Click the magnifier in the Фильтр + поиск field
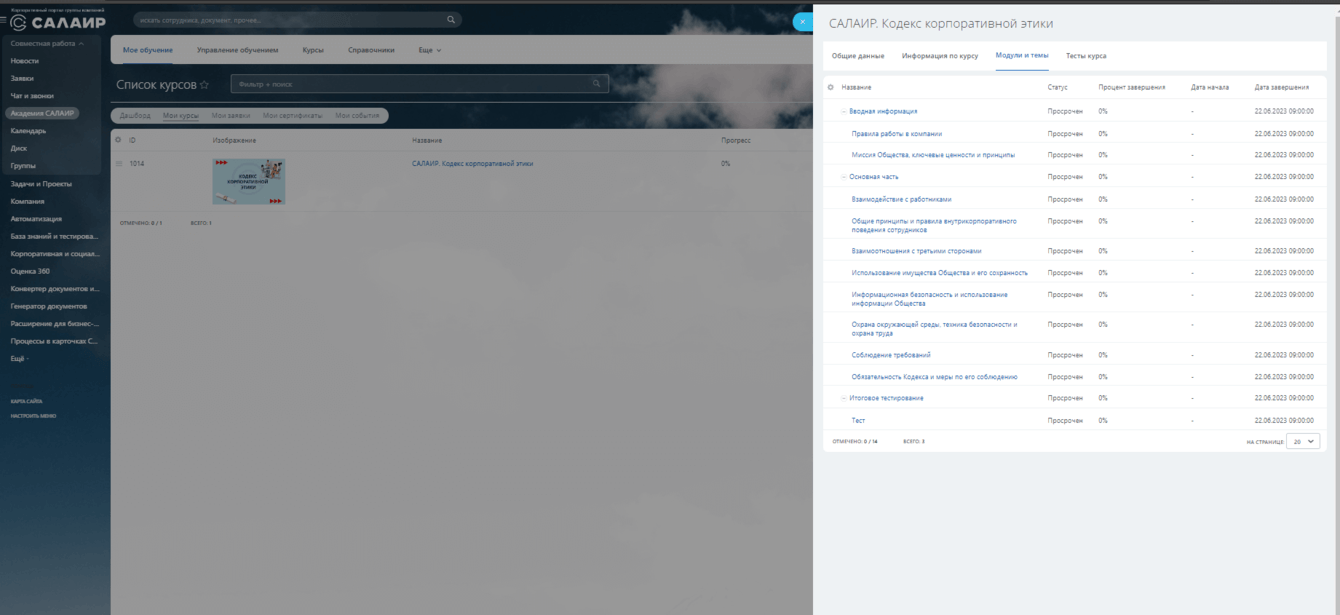 [597, 84]
